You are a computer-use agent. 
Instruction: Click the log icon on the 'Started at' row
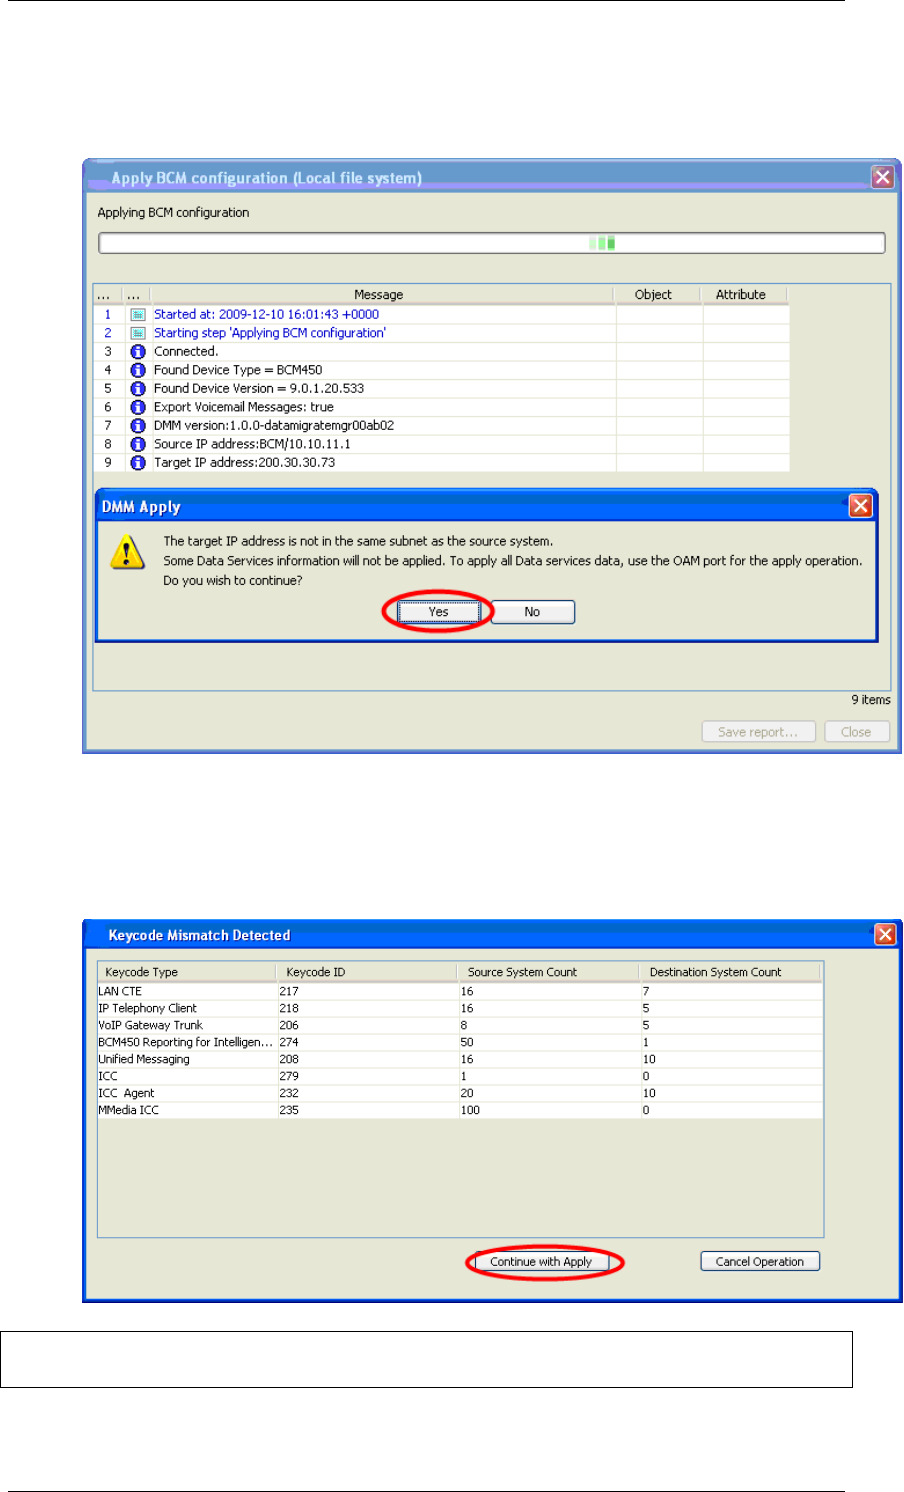point(138,314)
